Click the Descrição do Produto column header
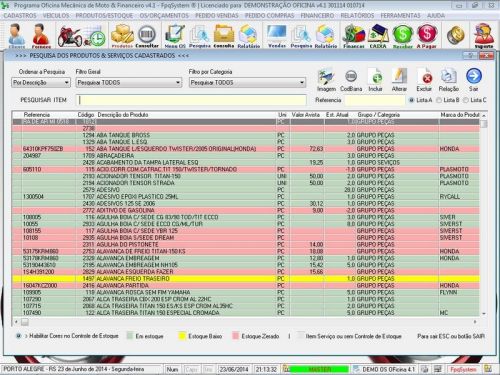Screen dimensions: 500x375 tap(123, 115)
